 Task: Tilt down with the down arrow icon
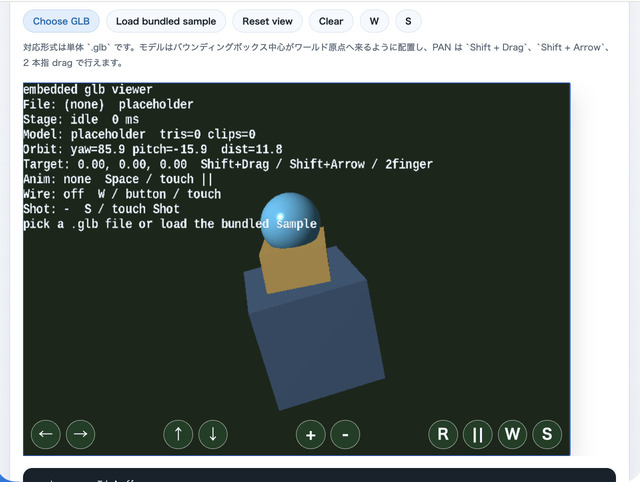coord(213,434)
